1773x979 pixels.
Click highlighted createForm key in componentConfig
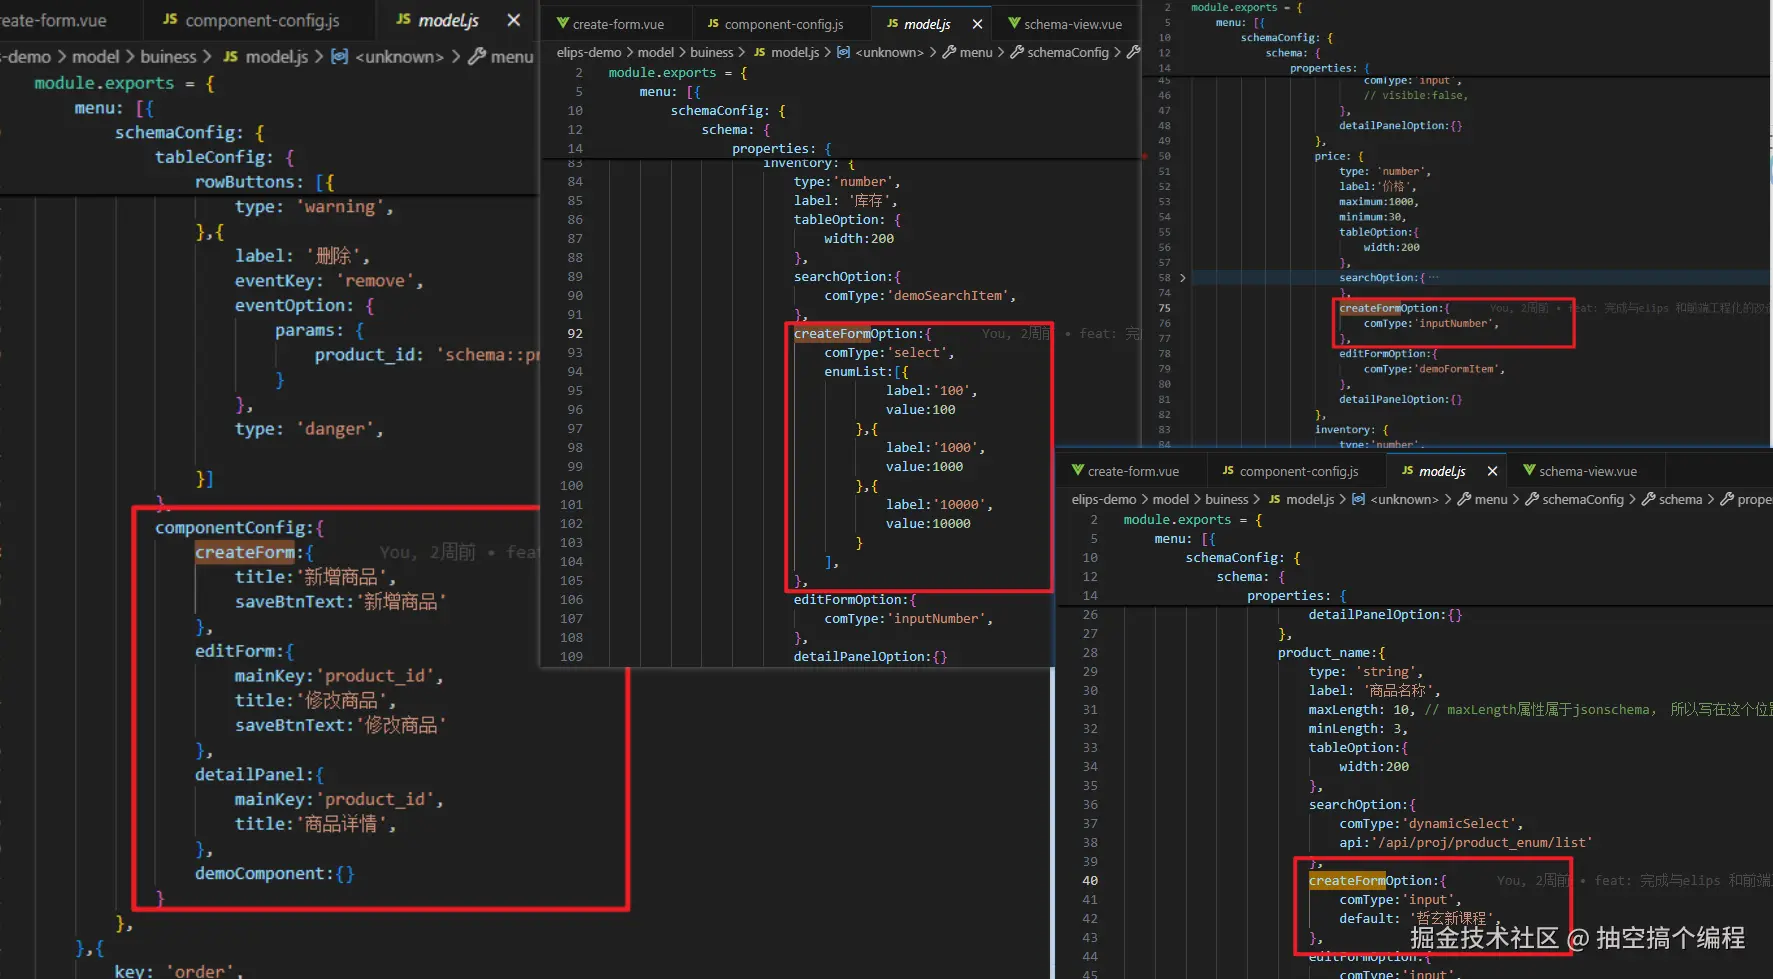click(245, 552)
